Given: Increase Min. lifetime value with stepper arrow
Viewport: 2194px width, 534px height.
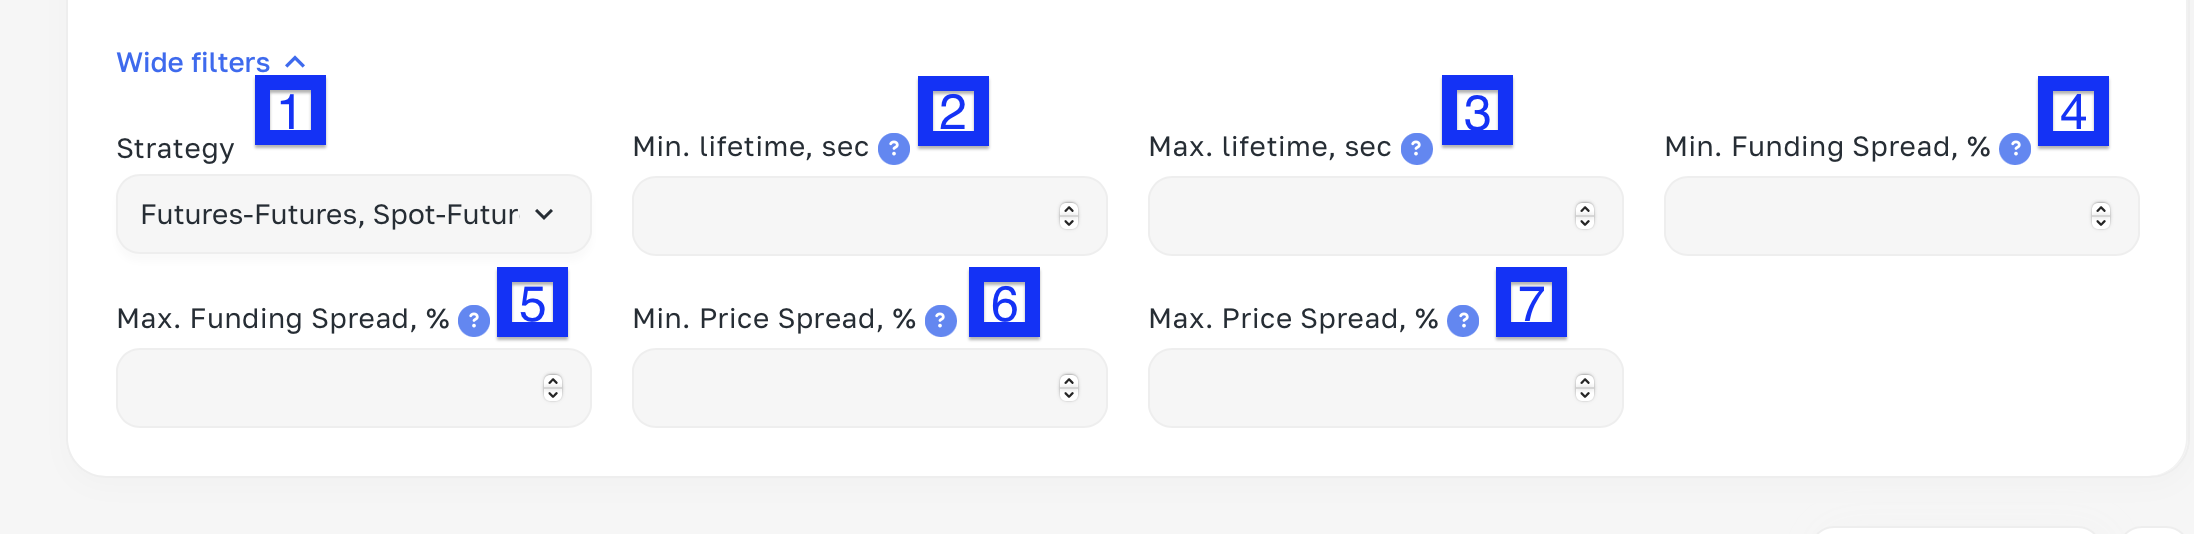Looking at the screenshot, I should (x=1069, y=208).
